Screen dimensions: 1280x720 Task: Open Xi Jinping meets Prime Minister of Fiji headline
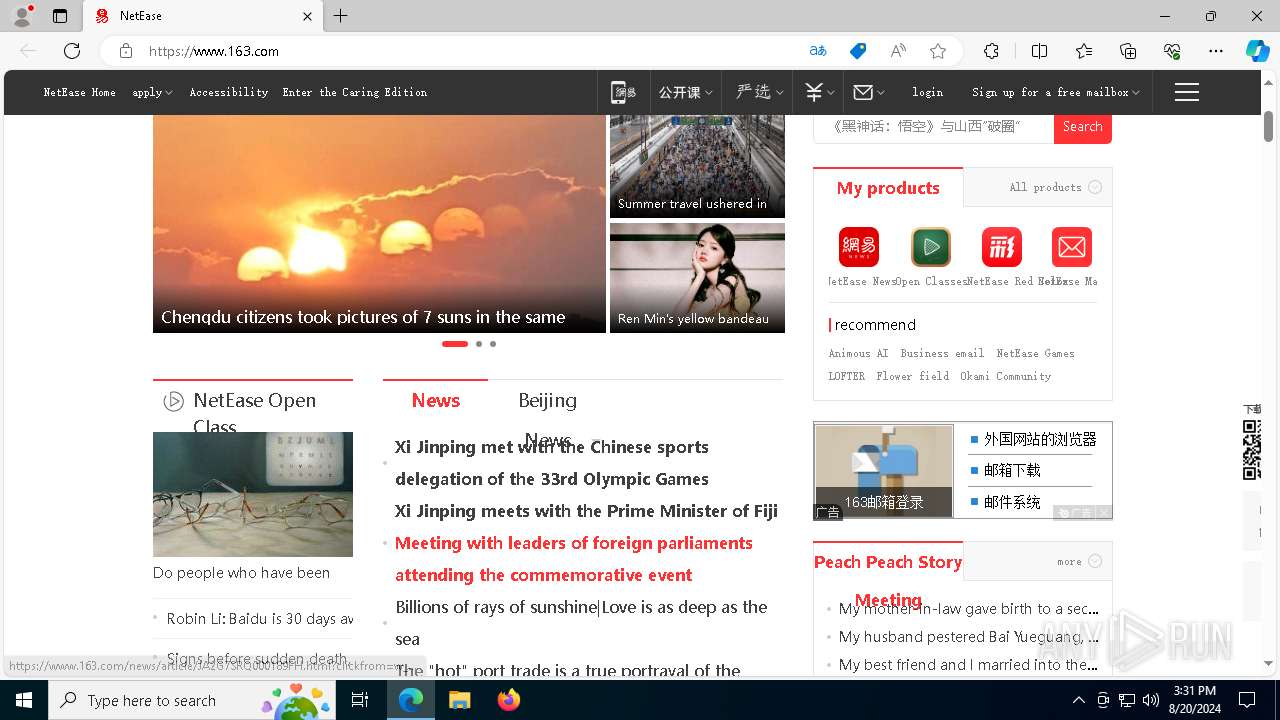[x=586, y=511]
